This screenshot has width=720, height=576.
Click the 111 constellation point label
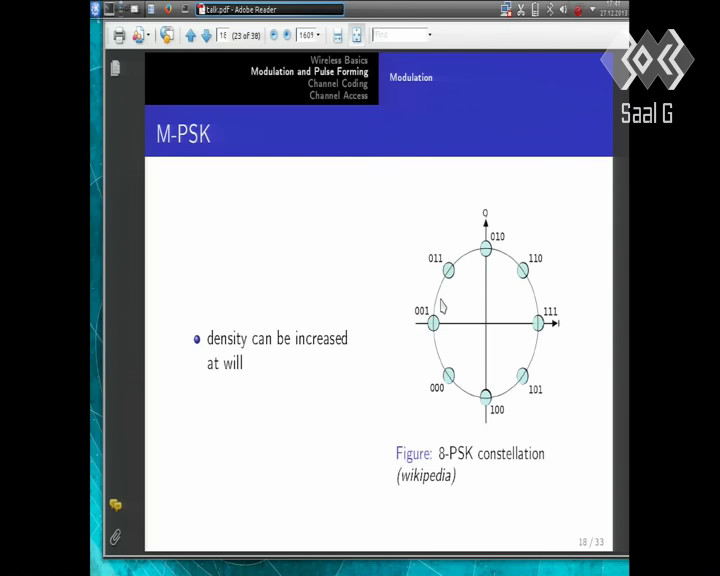tap(550, 311)
